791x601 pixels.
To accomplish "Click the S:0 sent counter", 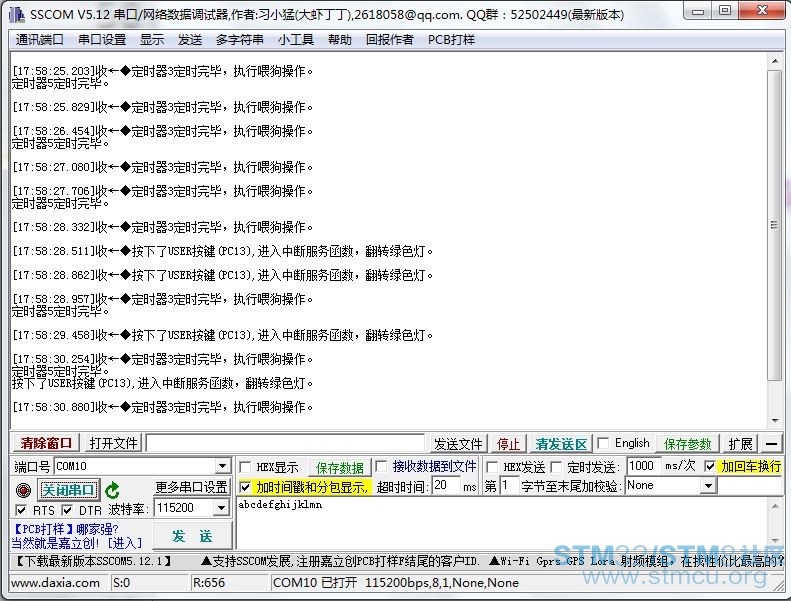I will [122, 583].
